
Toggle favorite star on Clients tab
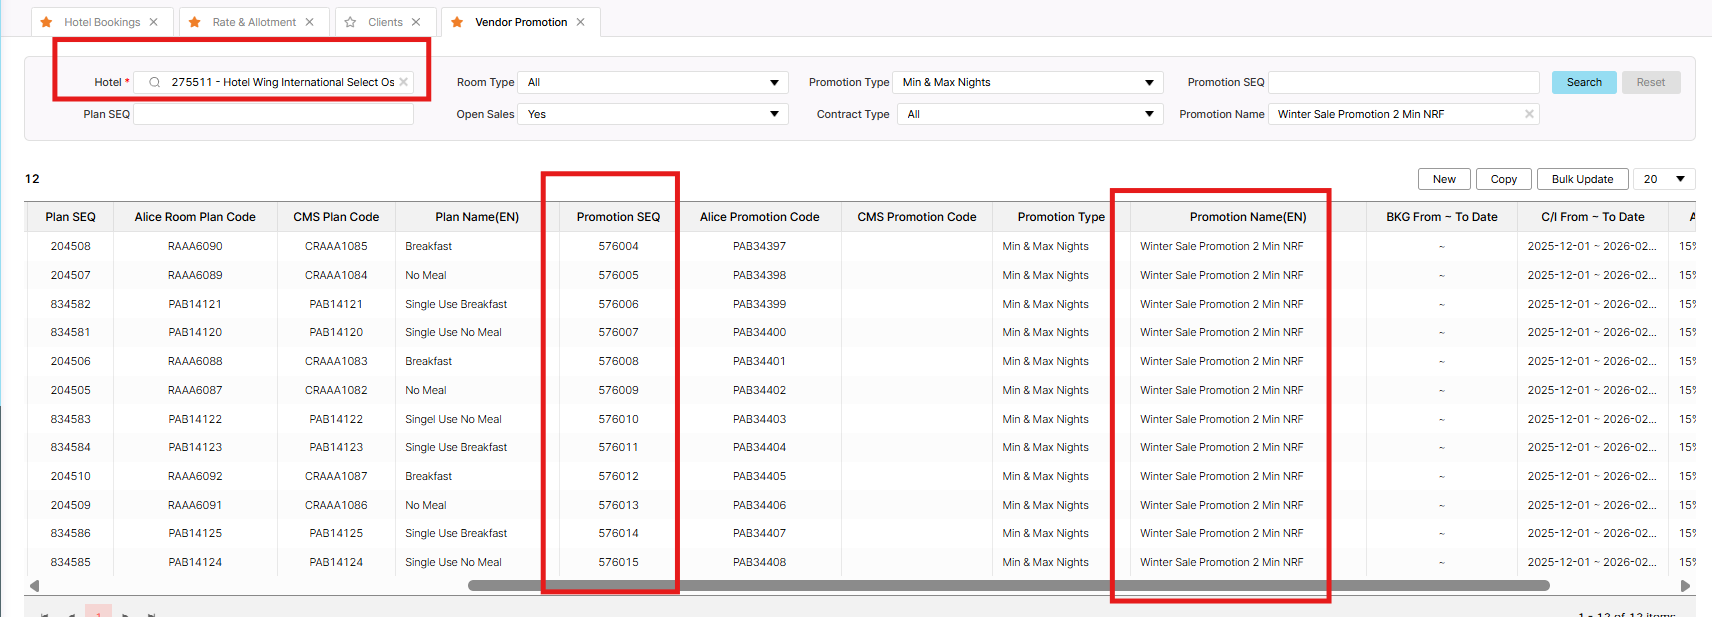coord(350,22)
